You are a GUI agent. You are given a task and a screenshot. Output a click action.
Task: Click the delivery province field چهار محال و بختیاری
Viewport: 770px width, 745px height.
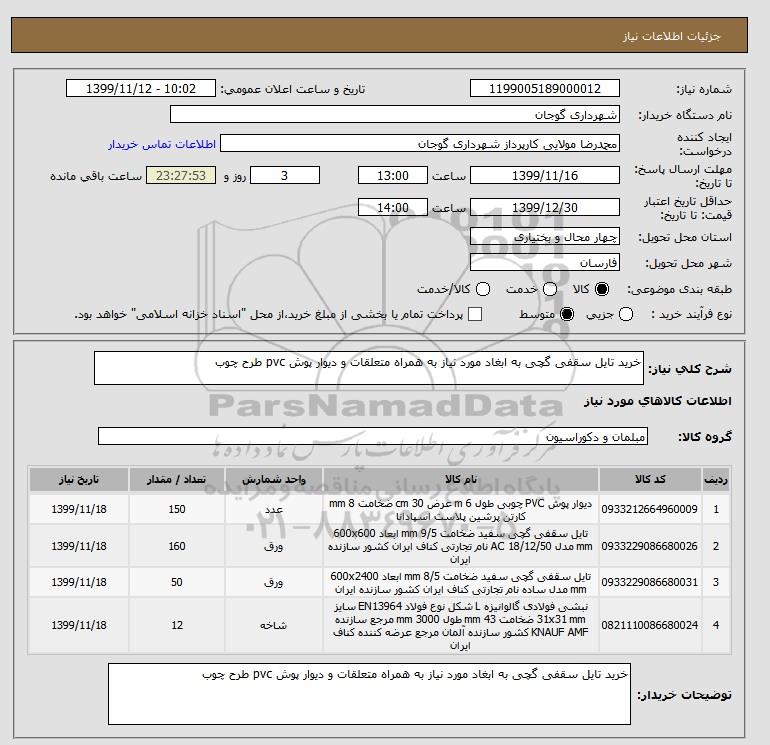545,237
